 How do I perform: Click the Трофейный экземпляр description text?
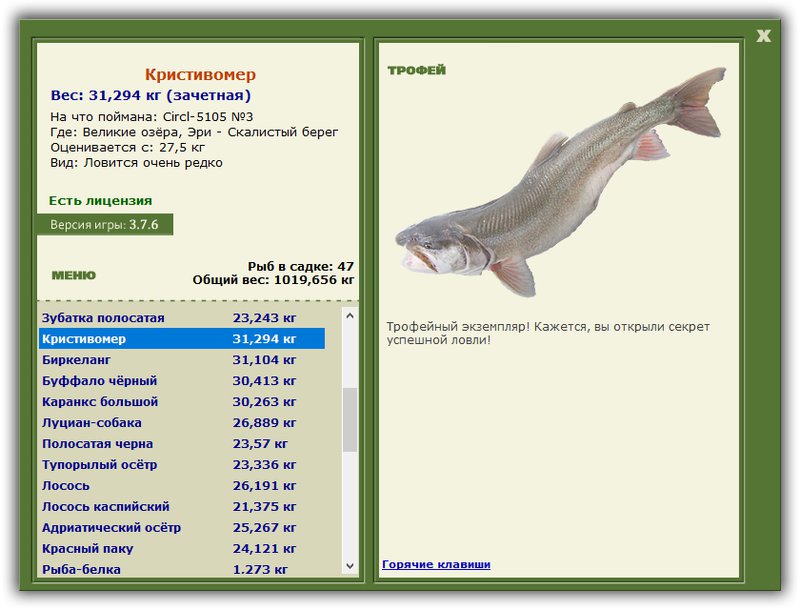(548, 333)
